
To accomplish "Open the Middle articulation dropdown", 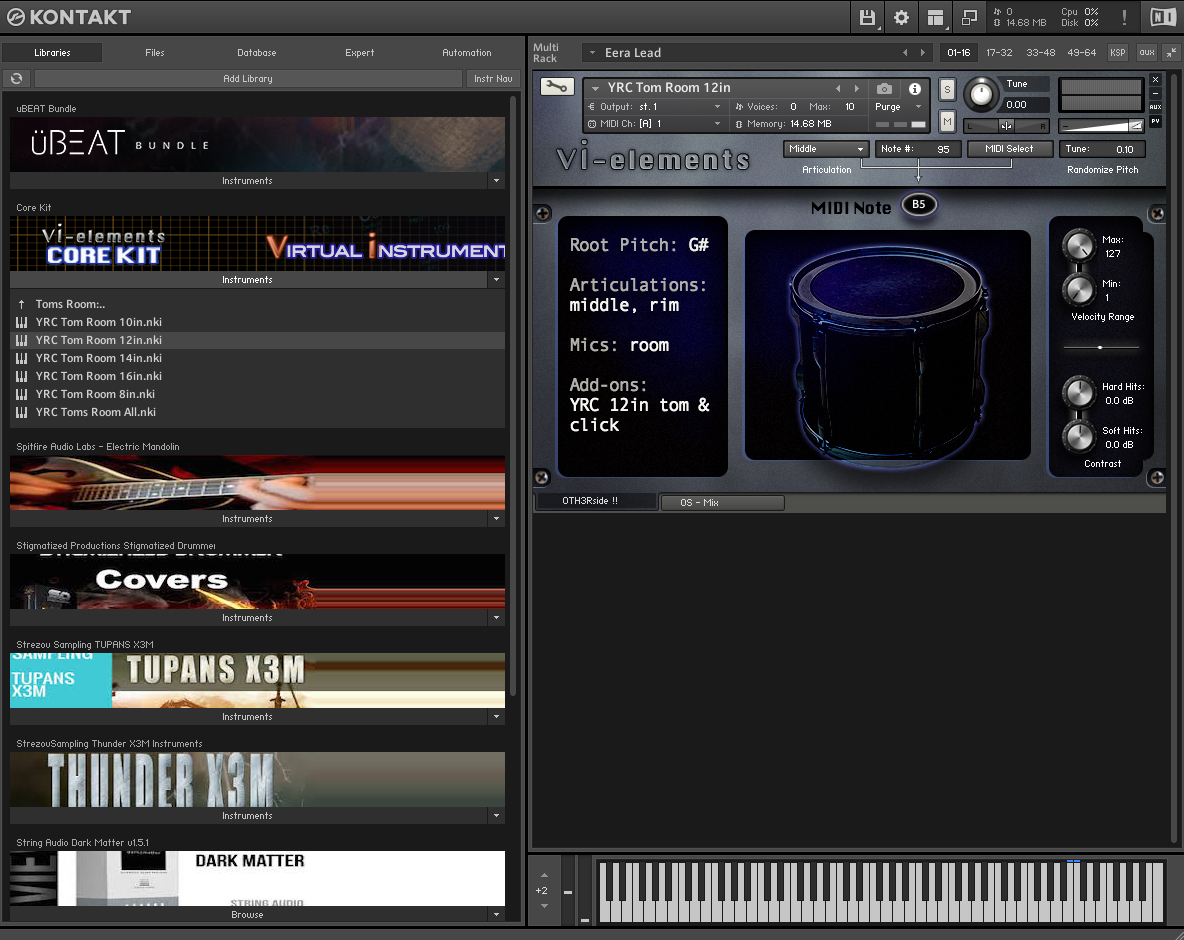I will coord(826,149).
